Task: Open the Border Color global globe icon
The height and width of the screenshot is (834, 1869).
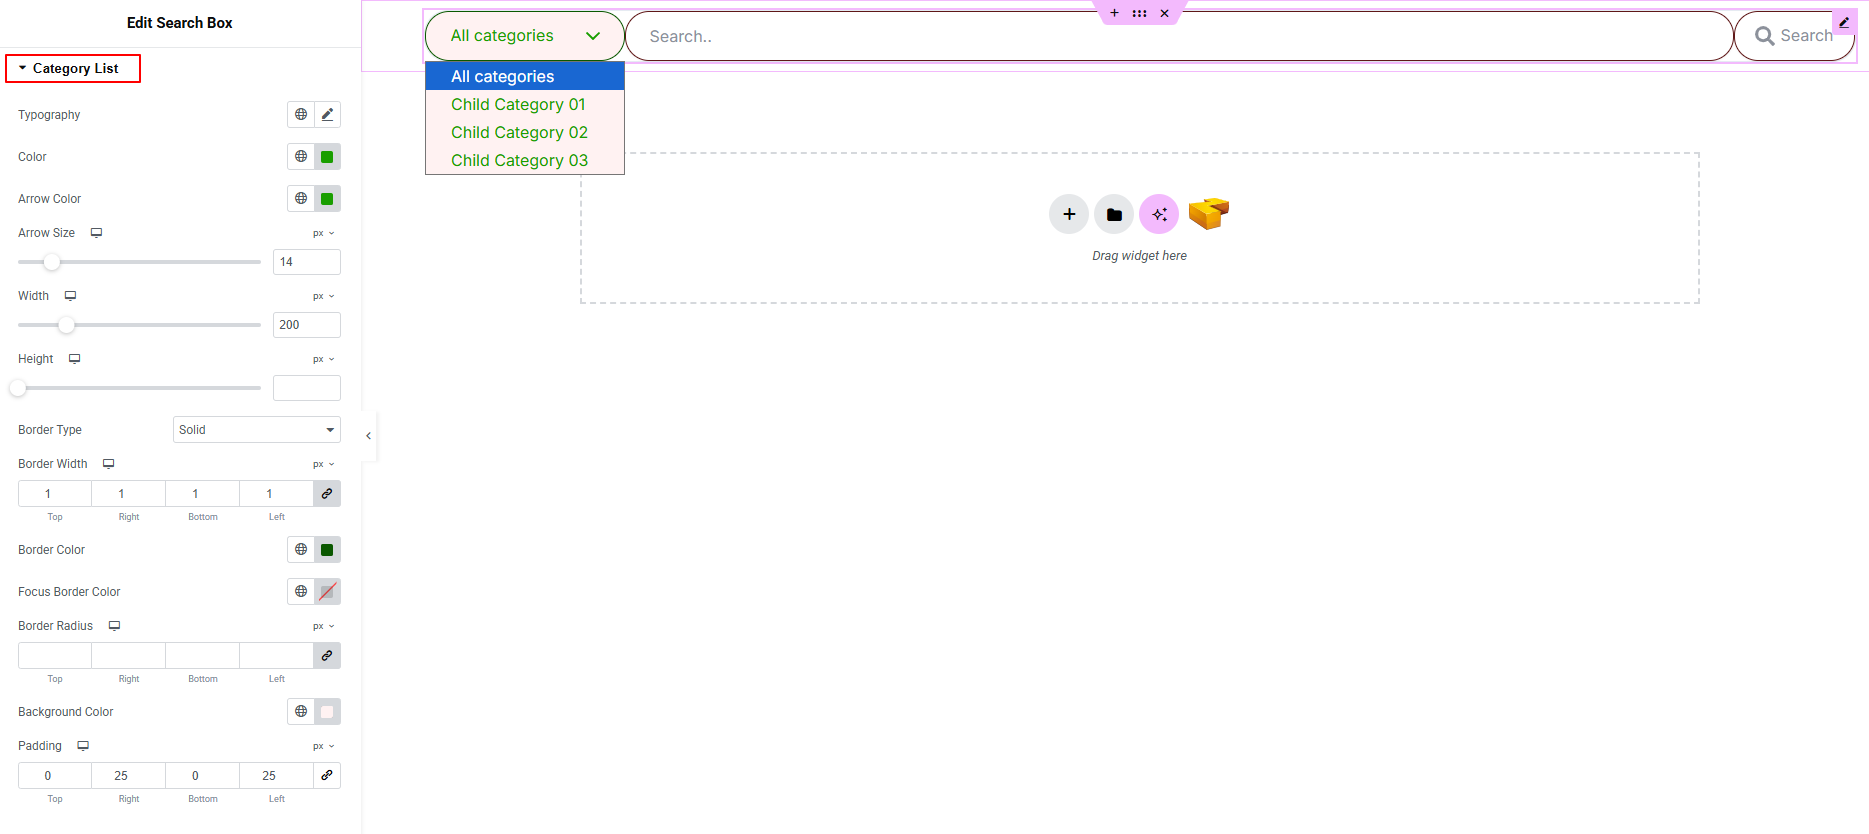Action: (x=301, y=550)
